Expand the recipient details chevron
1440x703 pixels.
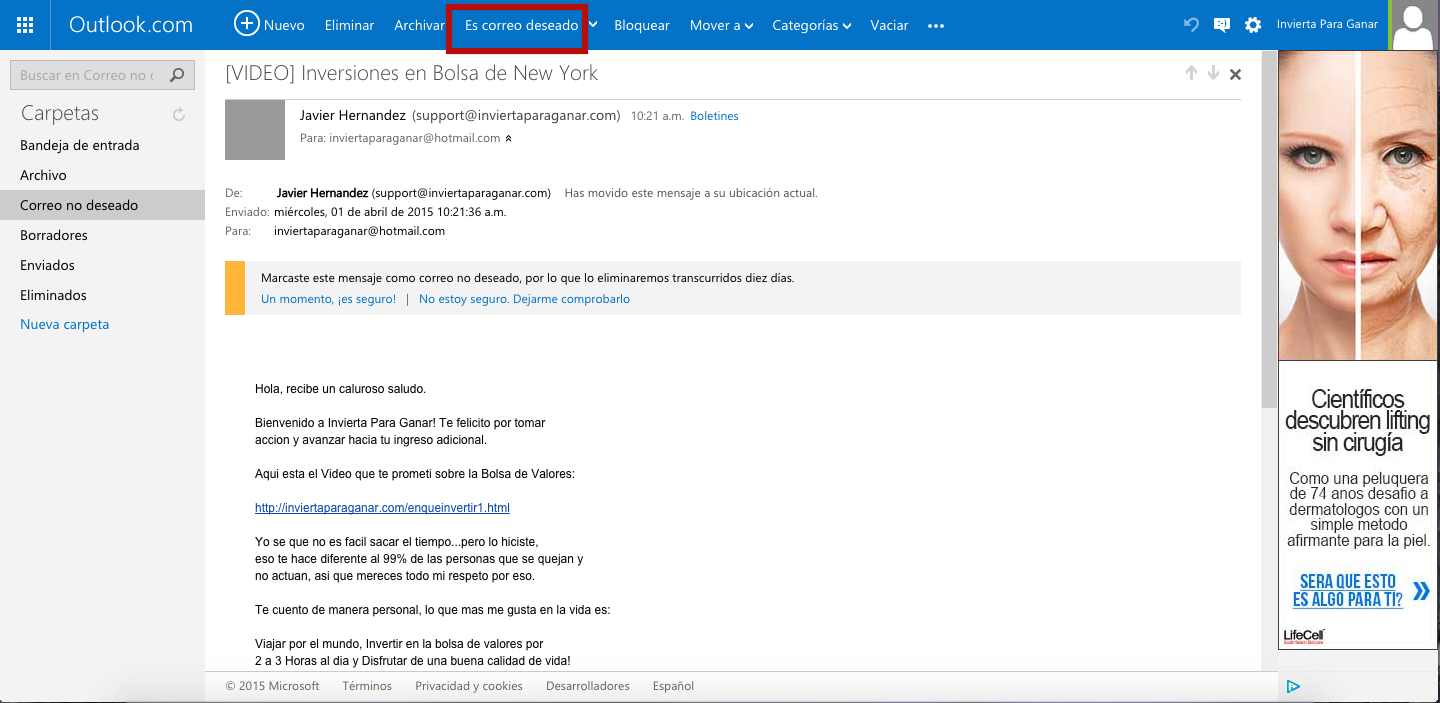click(x=508, y=139)
